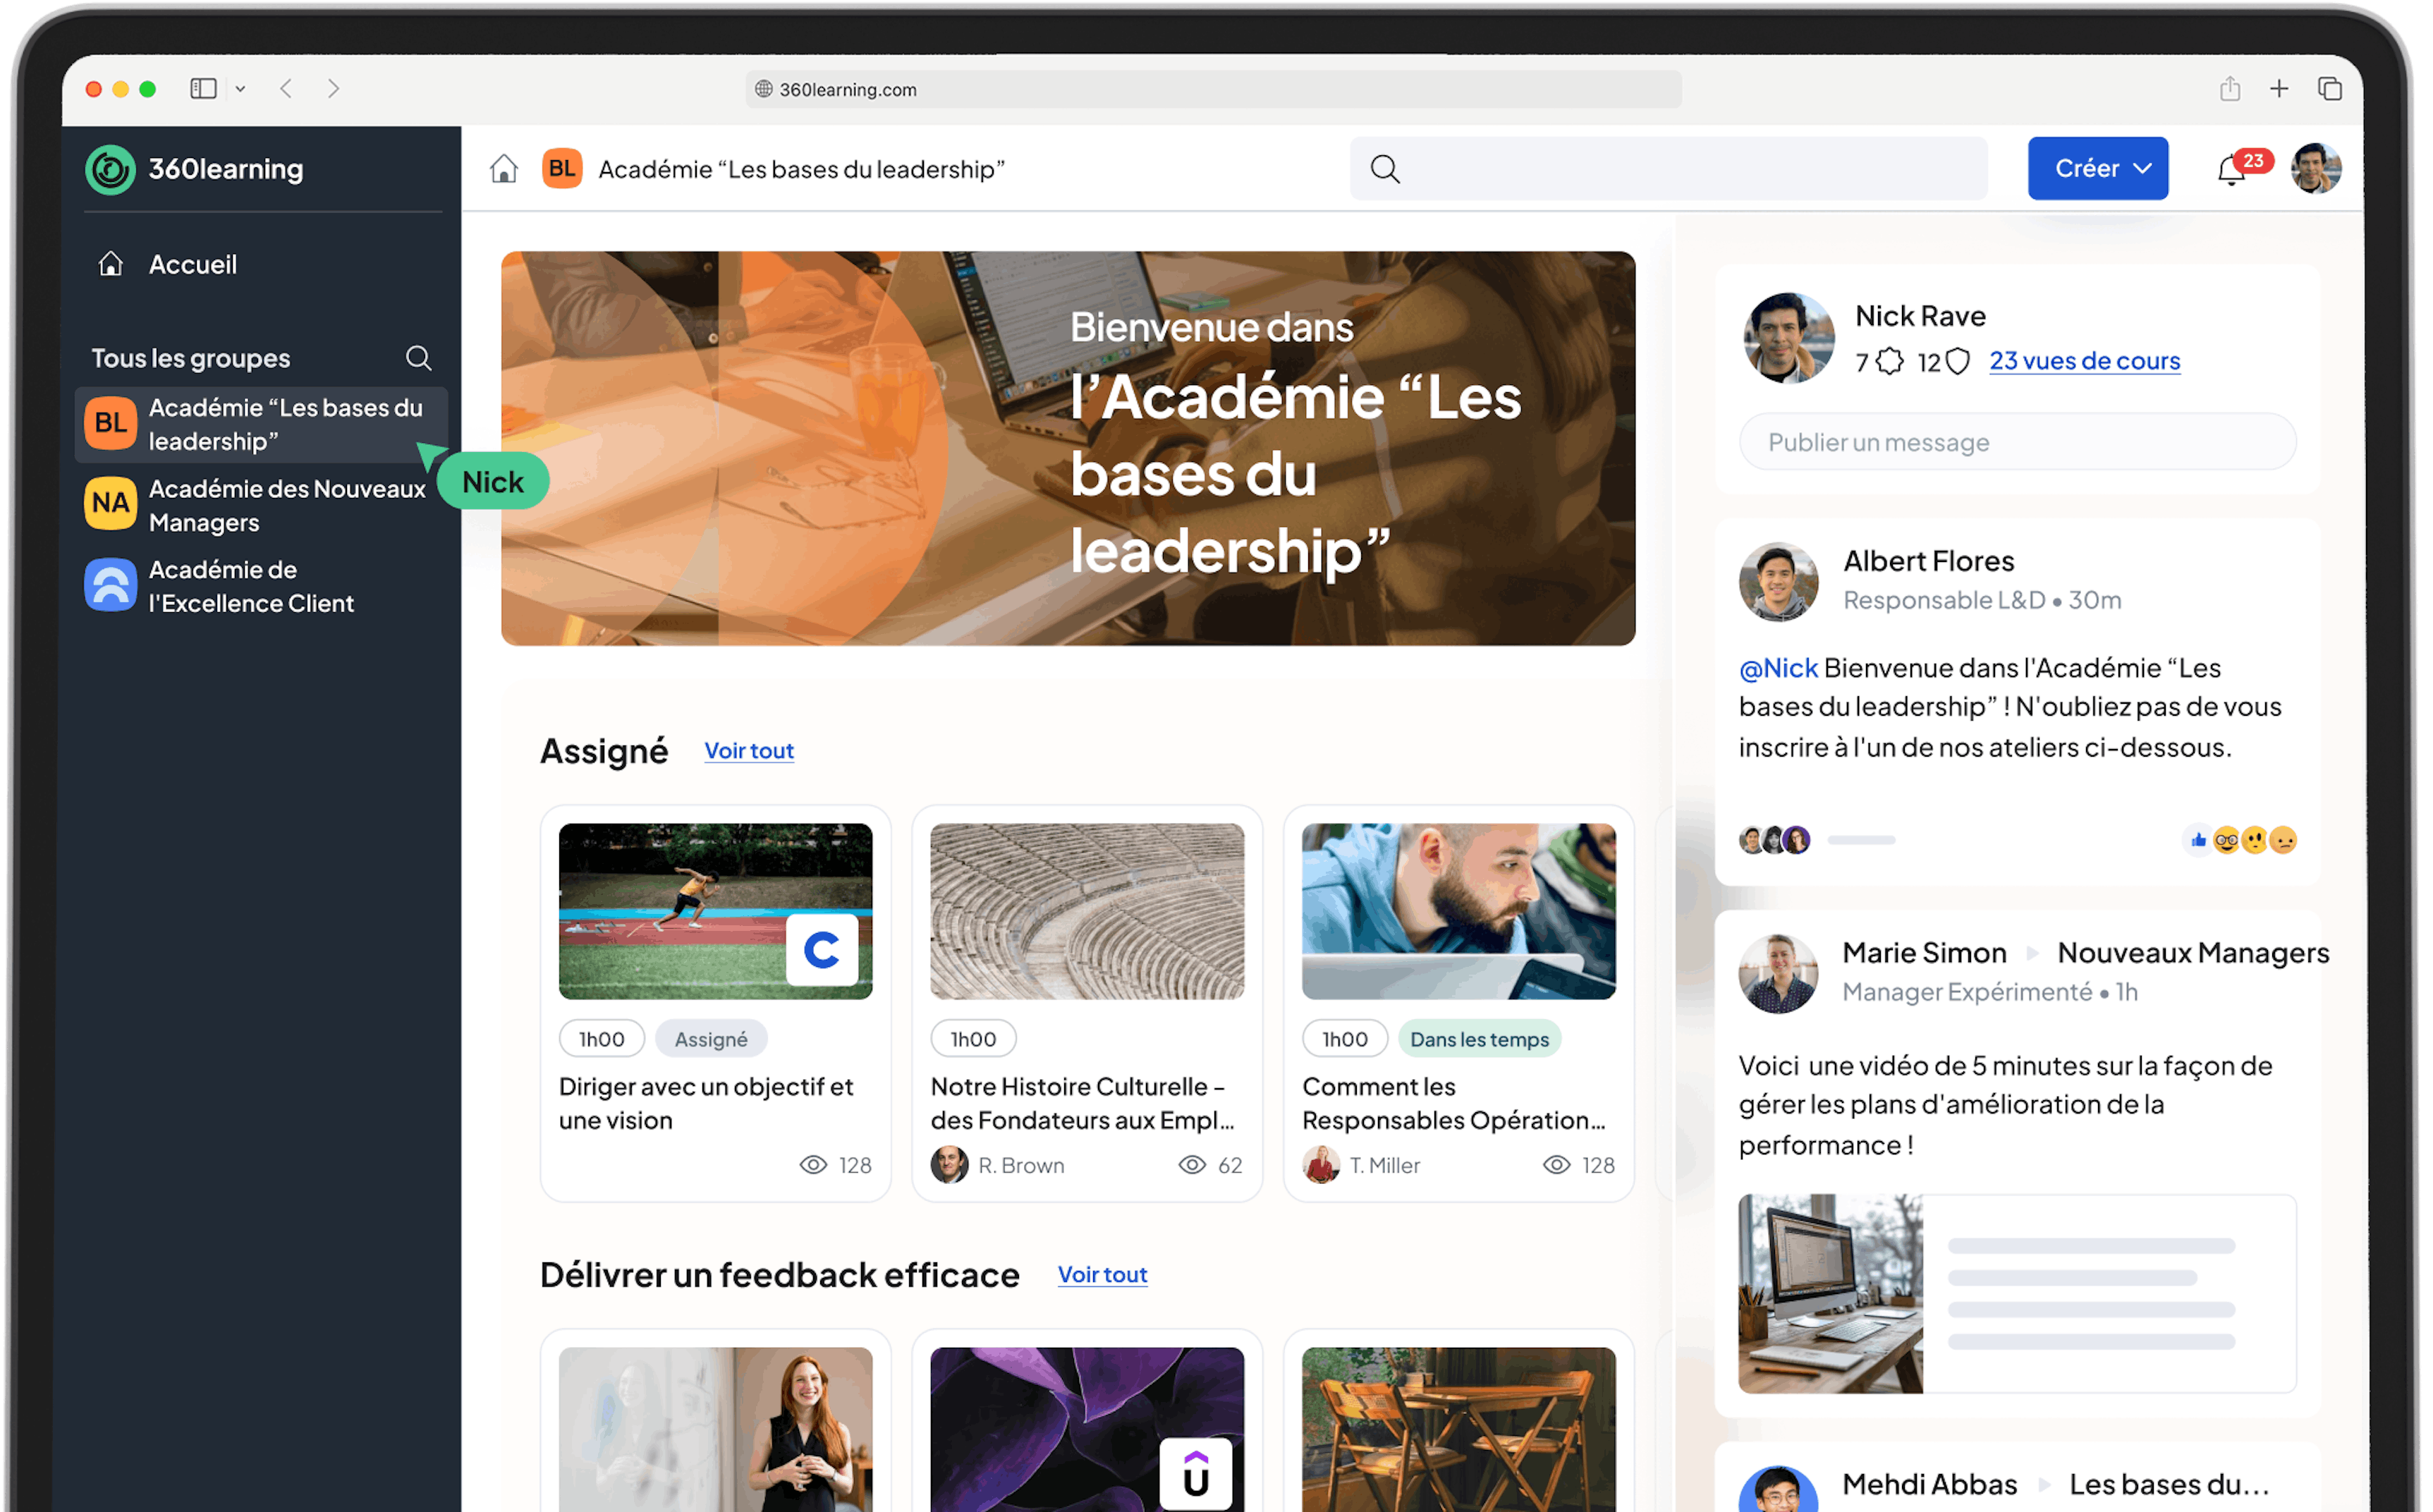
Task: Click the Publier un message field
Action: pos(2016,442)
